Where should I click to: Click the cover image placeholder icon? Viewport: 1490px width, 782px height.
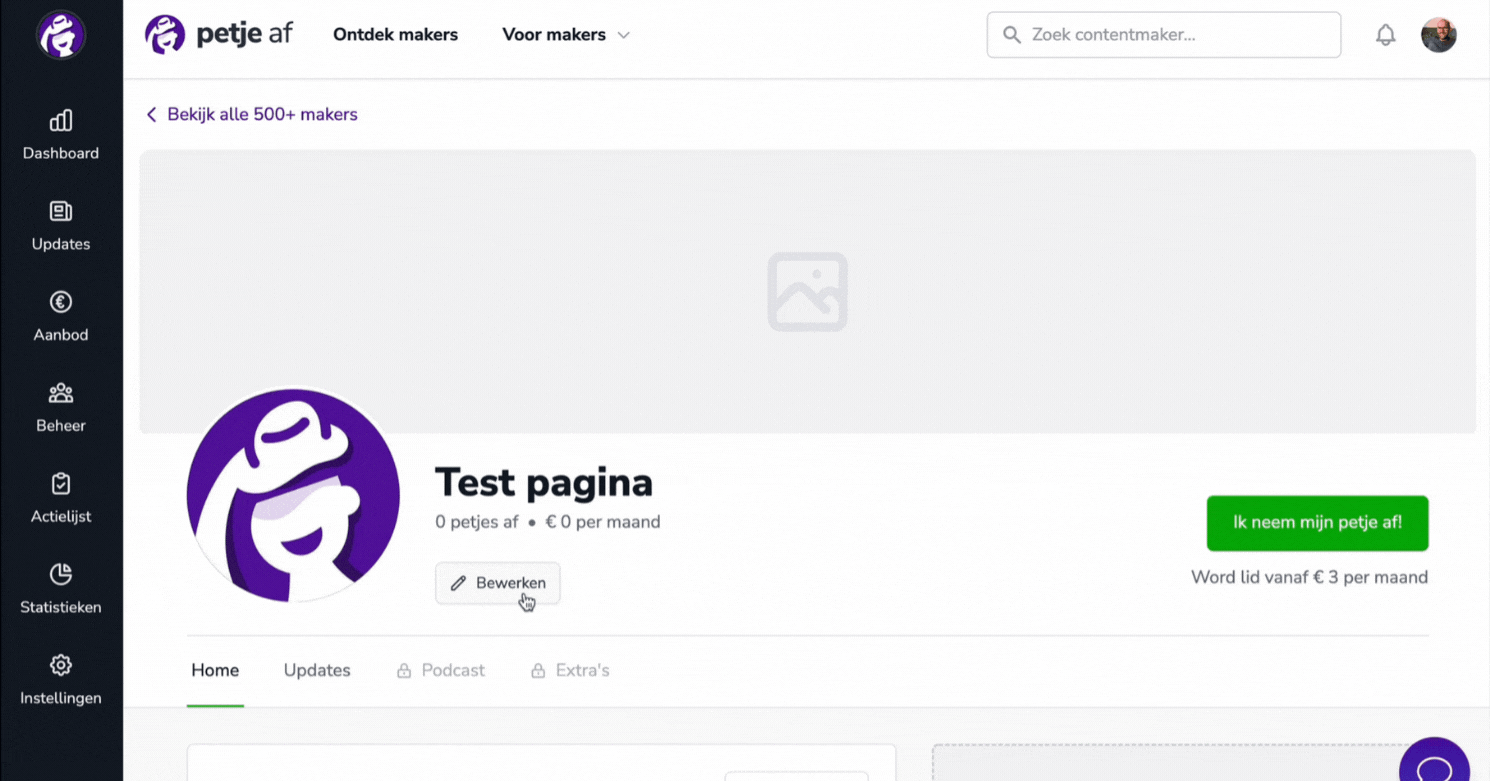point(808,292)
